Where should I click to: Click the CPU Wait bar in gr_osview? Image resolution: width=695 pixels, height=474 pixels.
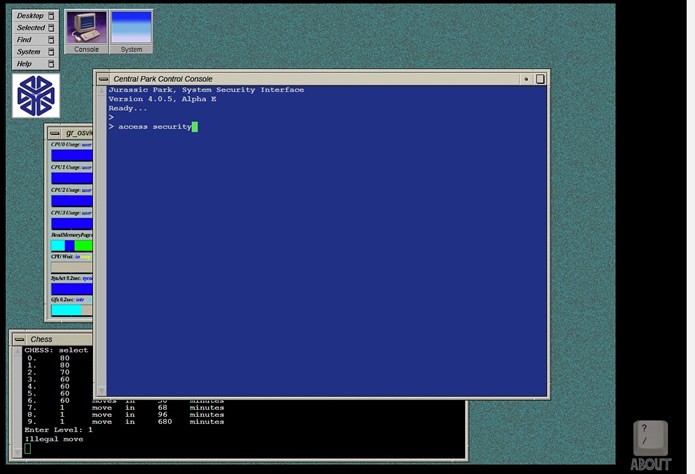pos(72,267)
